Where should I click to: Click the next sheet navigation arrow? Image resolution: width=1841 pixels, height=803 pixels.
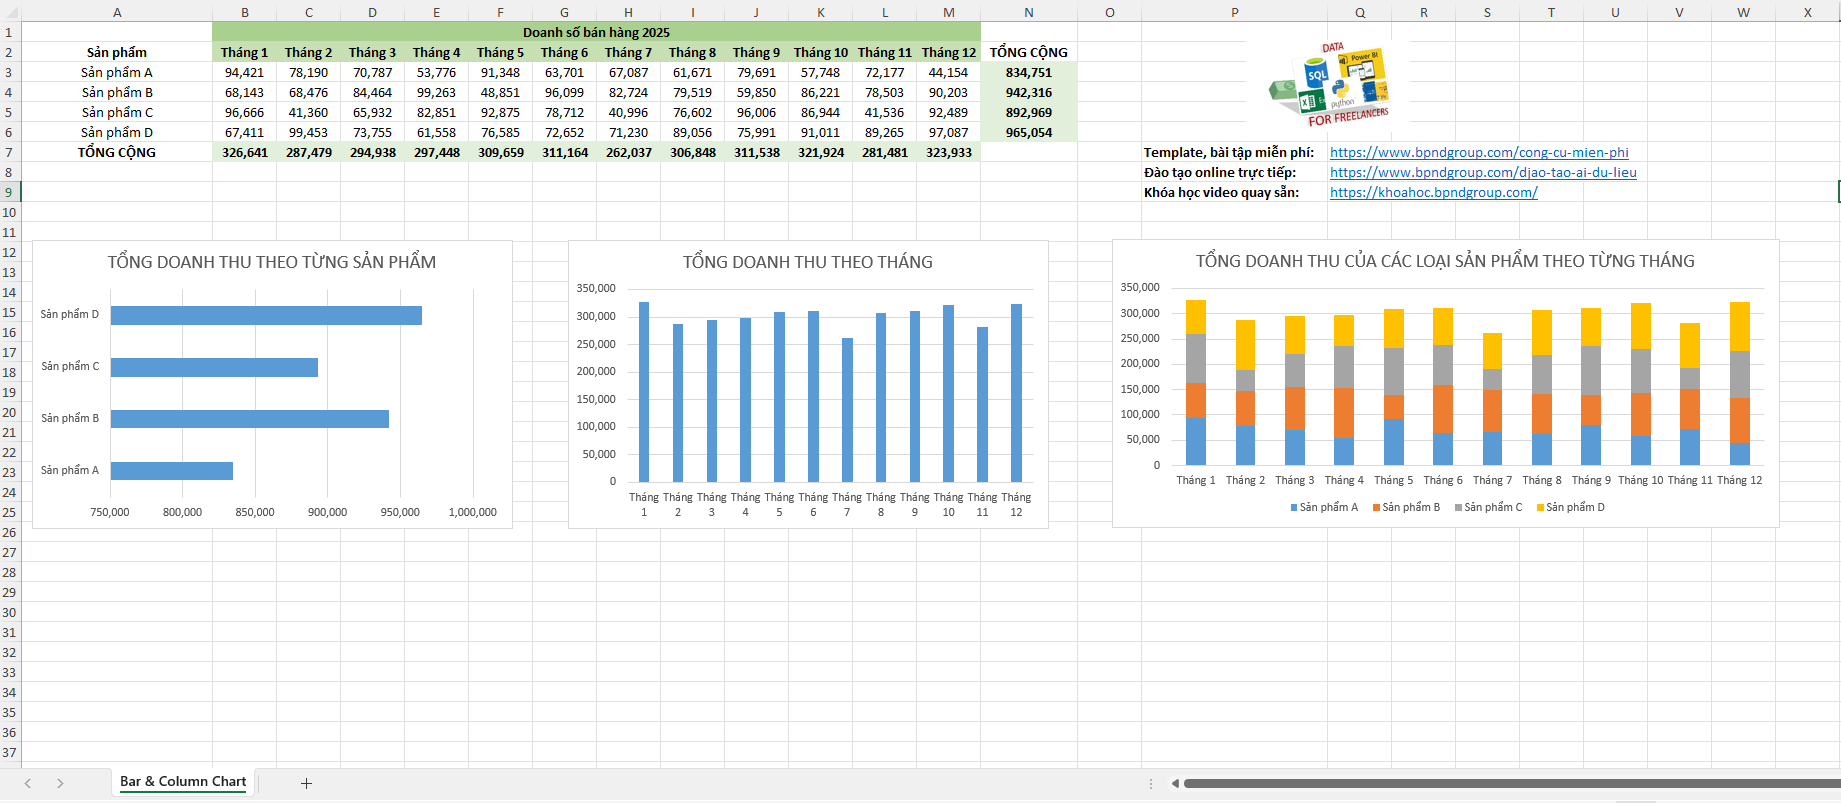tap(60, 783)
